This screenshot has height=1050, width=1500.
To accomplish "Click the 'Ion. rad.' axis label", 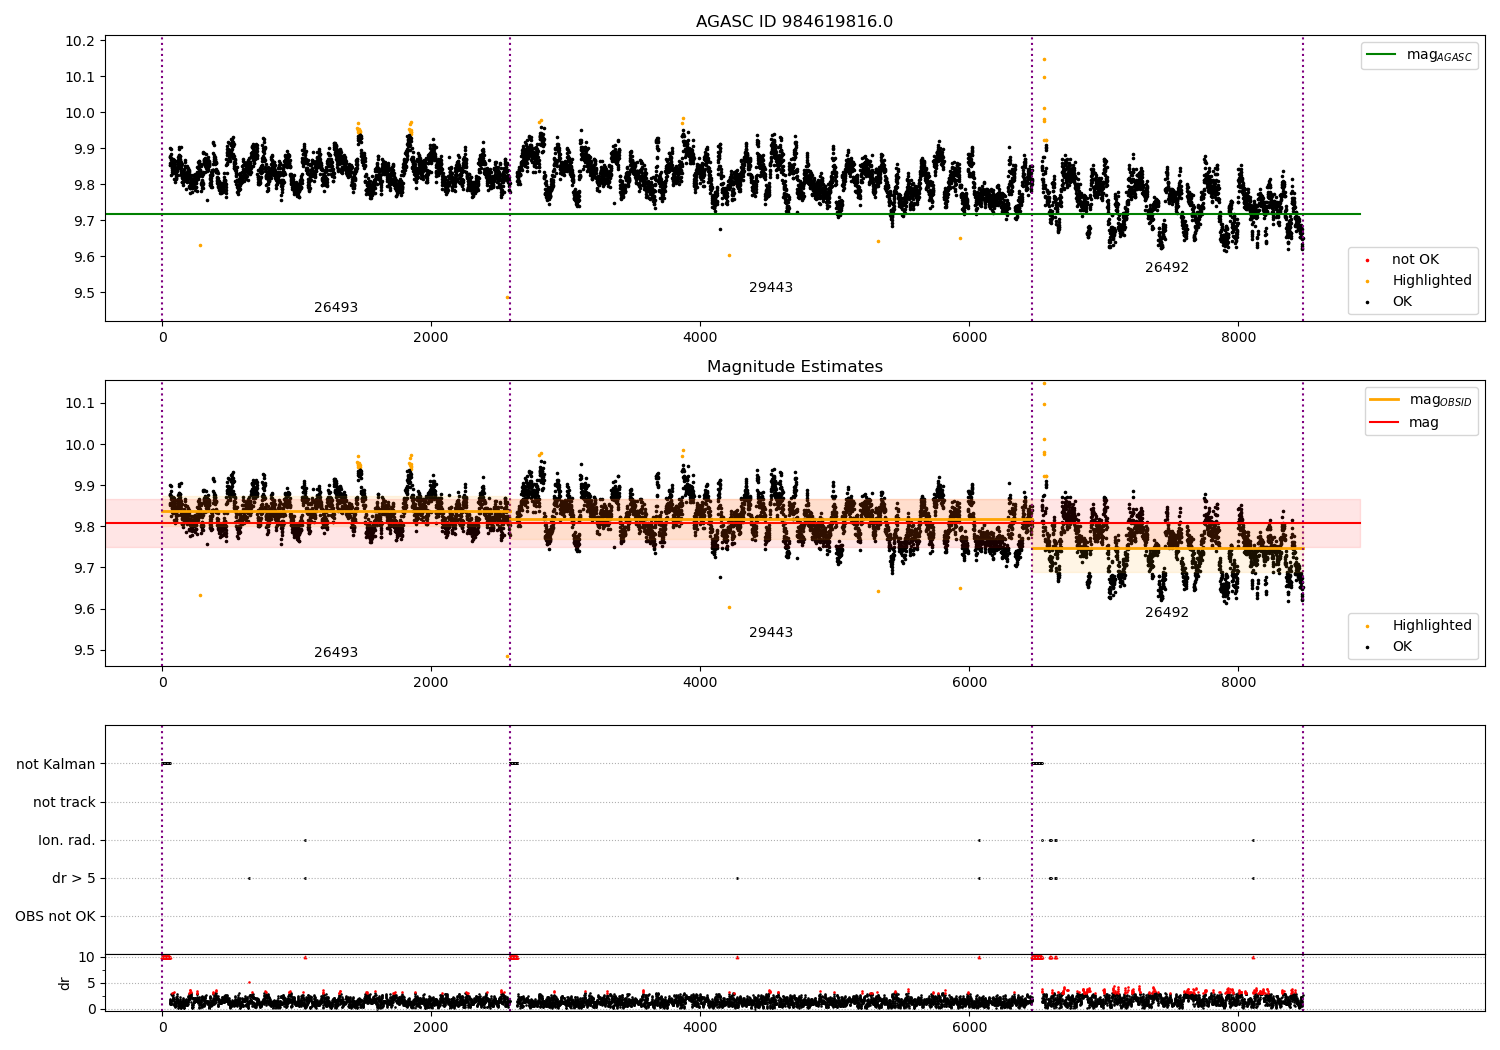I will 67,840.
